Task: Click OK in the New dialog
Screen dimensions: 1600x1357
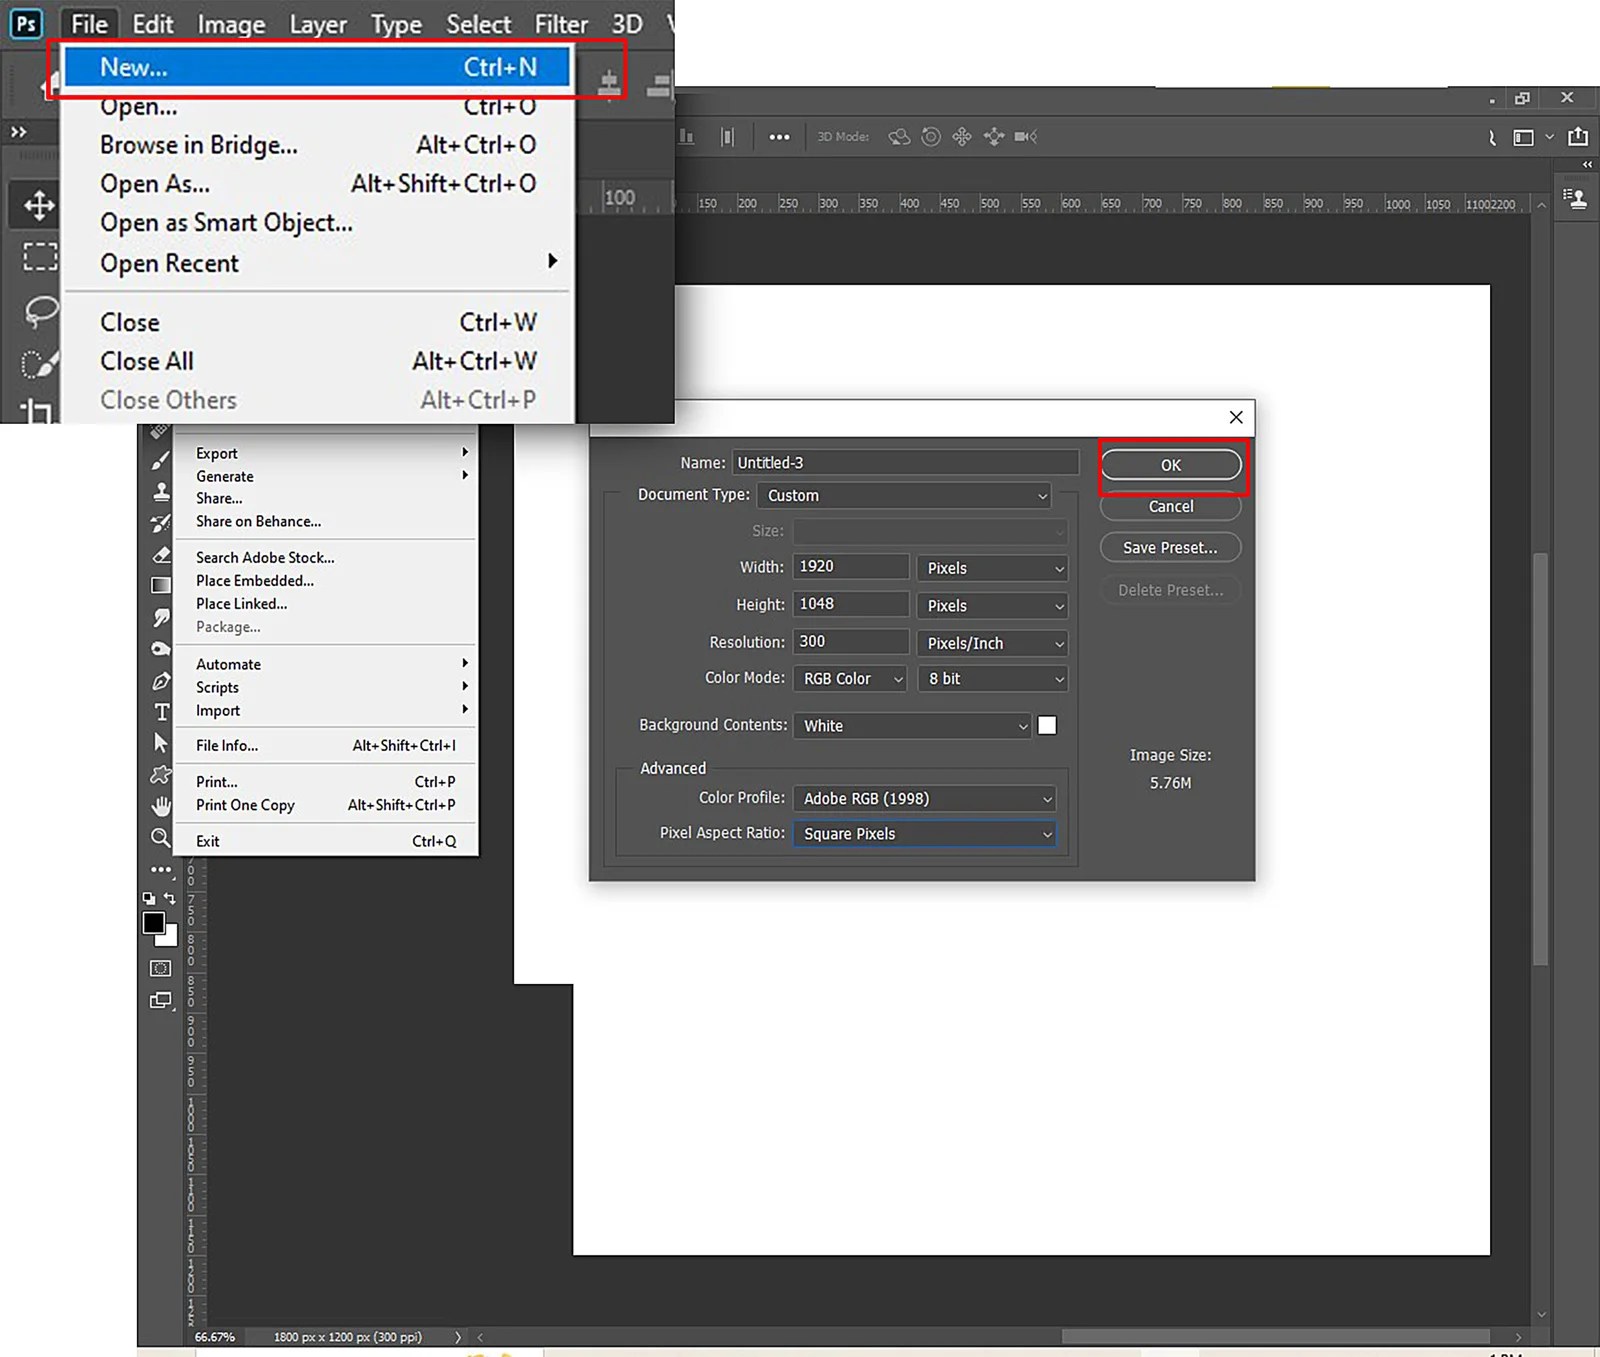Action: click(1171, 465)
